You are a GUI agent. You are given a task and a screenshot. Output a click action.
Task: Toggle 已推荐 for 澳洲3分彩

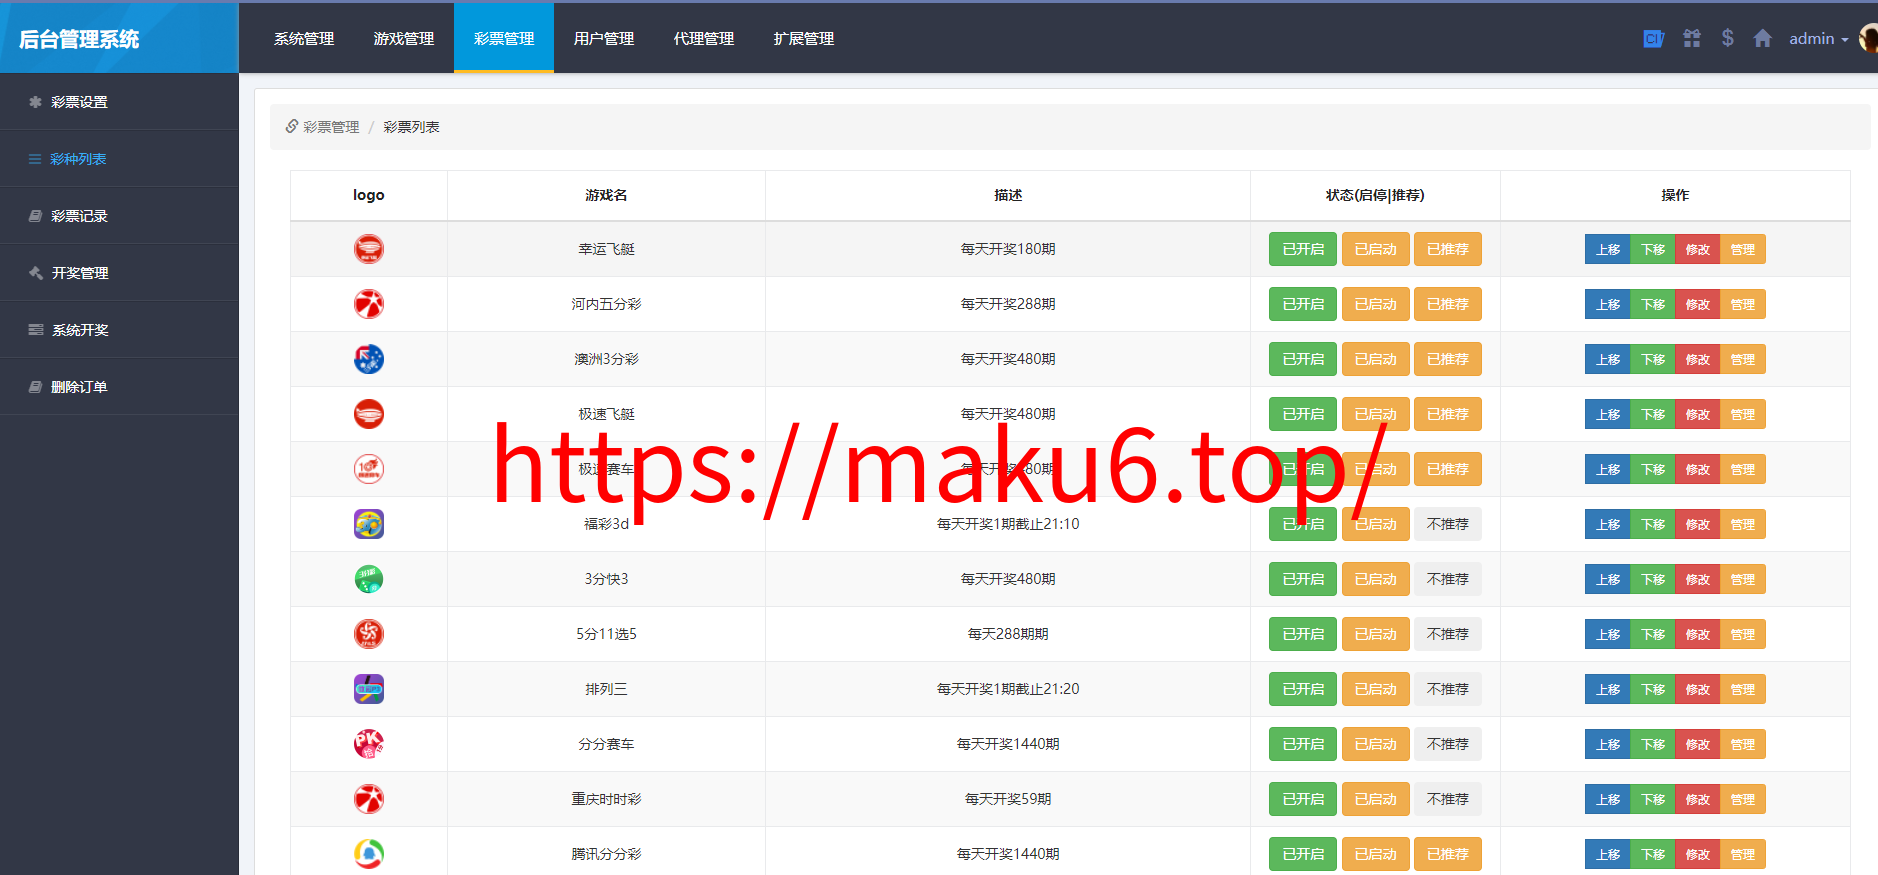(x=1447, y=359)
